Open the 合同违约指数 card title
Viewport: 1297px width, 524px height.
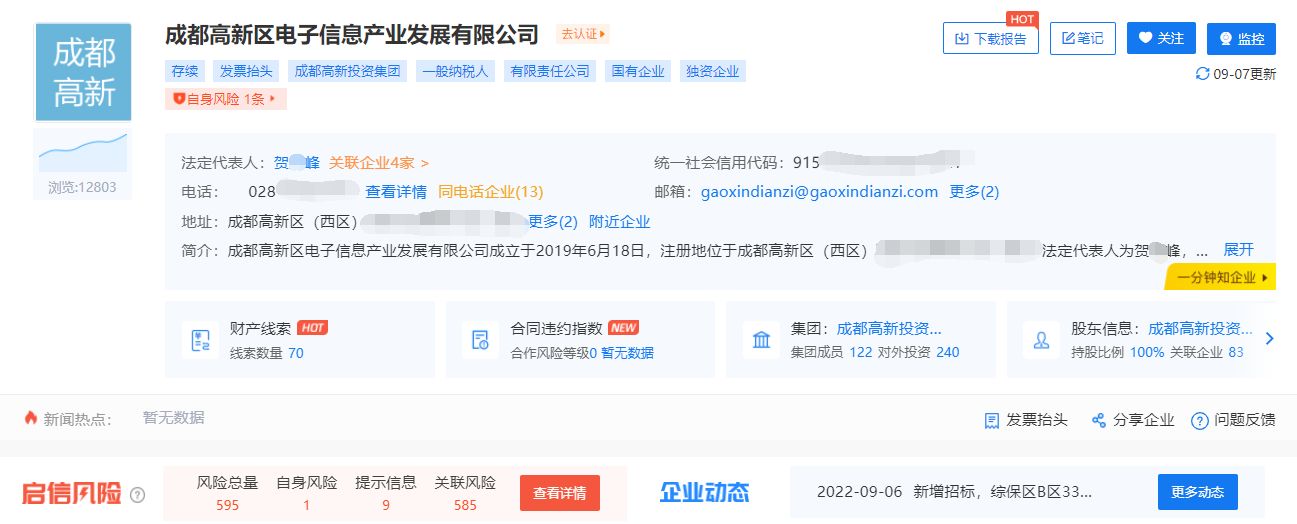tap(557, 328)
